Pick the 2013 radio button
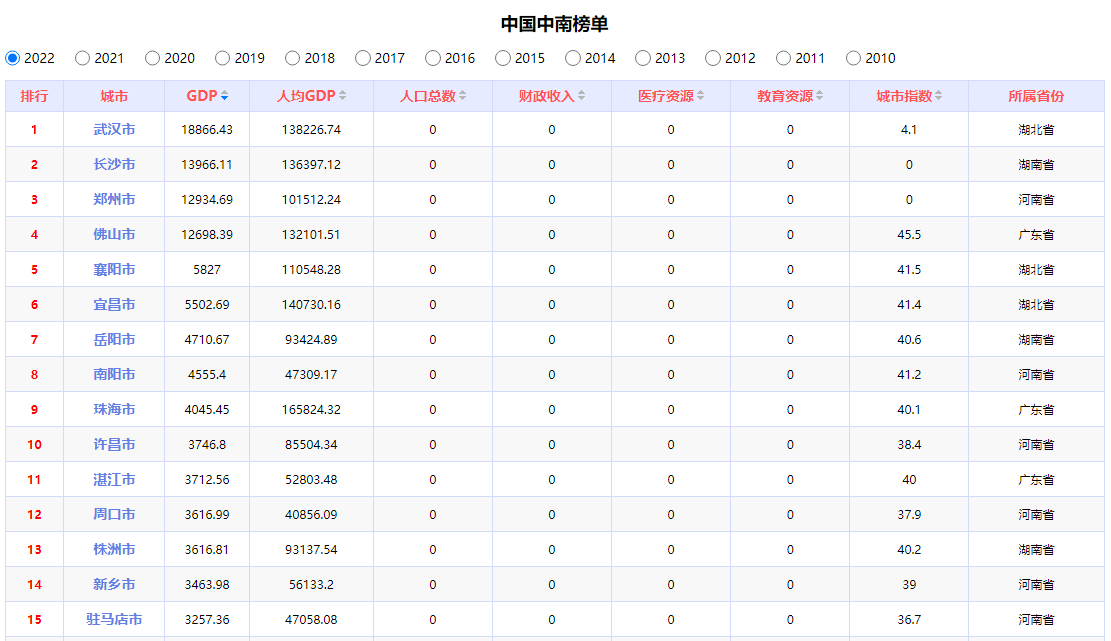Viewport: 1111px width, 641px height. click(x=643, y=58)
